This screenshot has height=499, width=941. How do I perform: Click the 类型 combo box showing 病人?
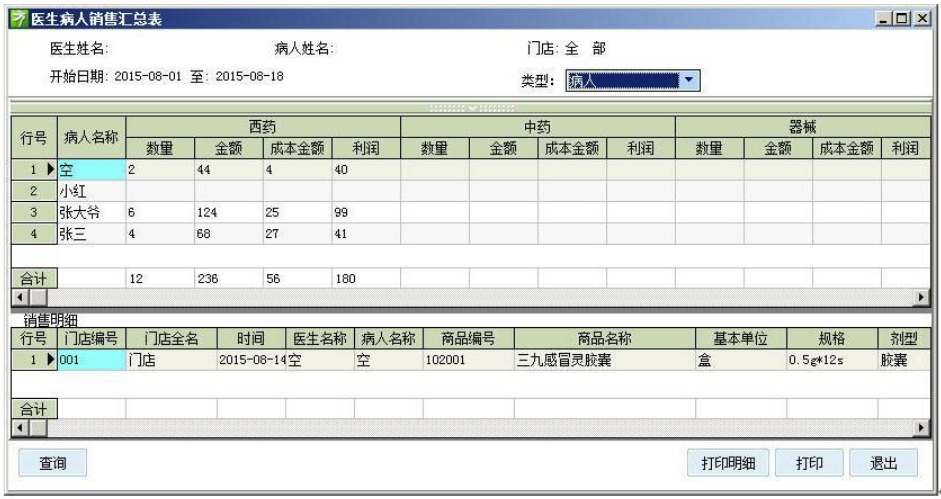point(633,80)
